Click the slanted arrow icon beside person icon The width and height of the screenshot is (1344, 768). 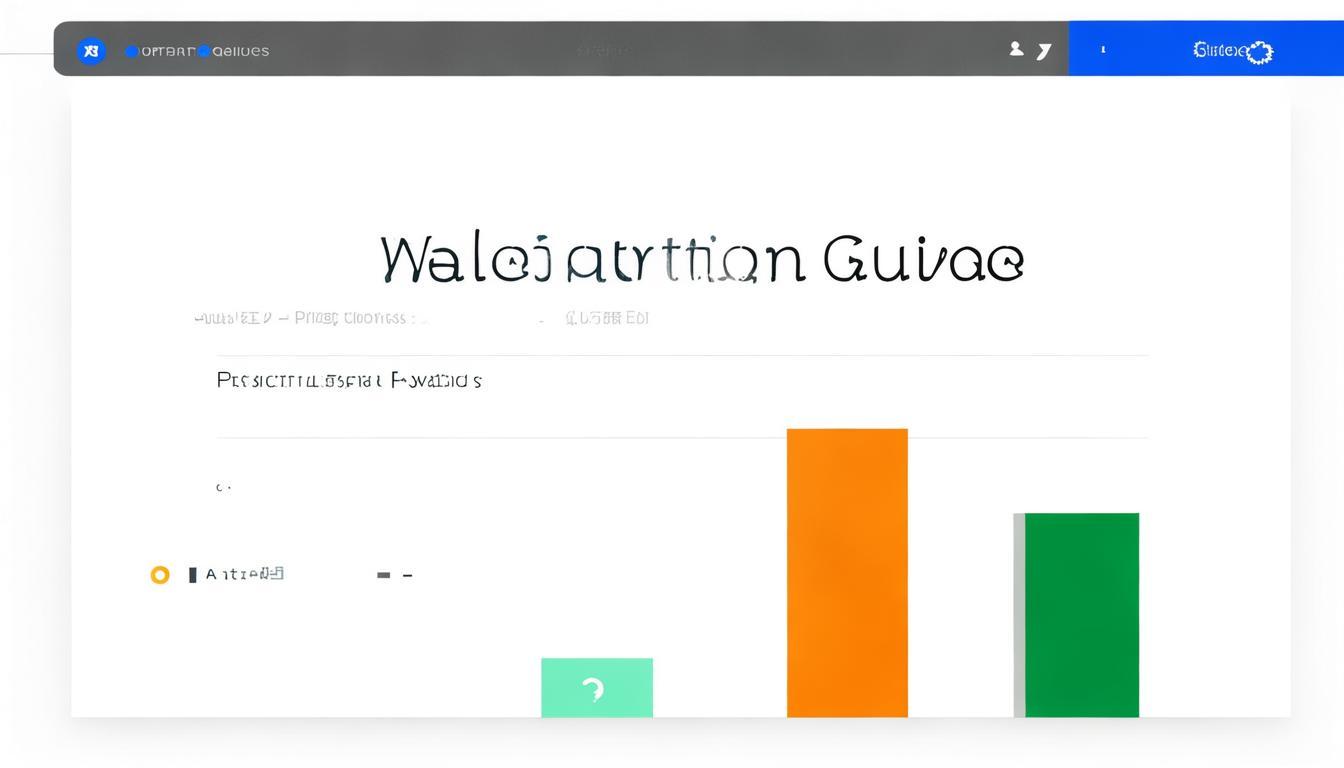[x=1044, y=51]
